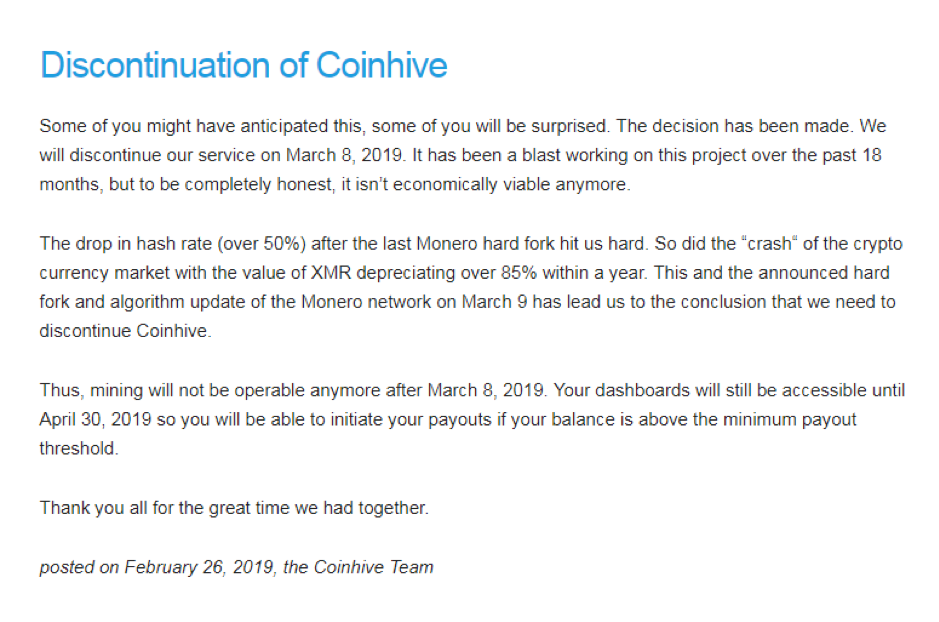Click 'Thank you all for the great time' line
This screenshot has height=622, width=939.
[234, 508]
